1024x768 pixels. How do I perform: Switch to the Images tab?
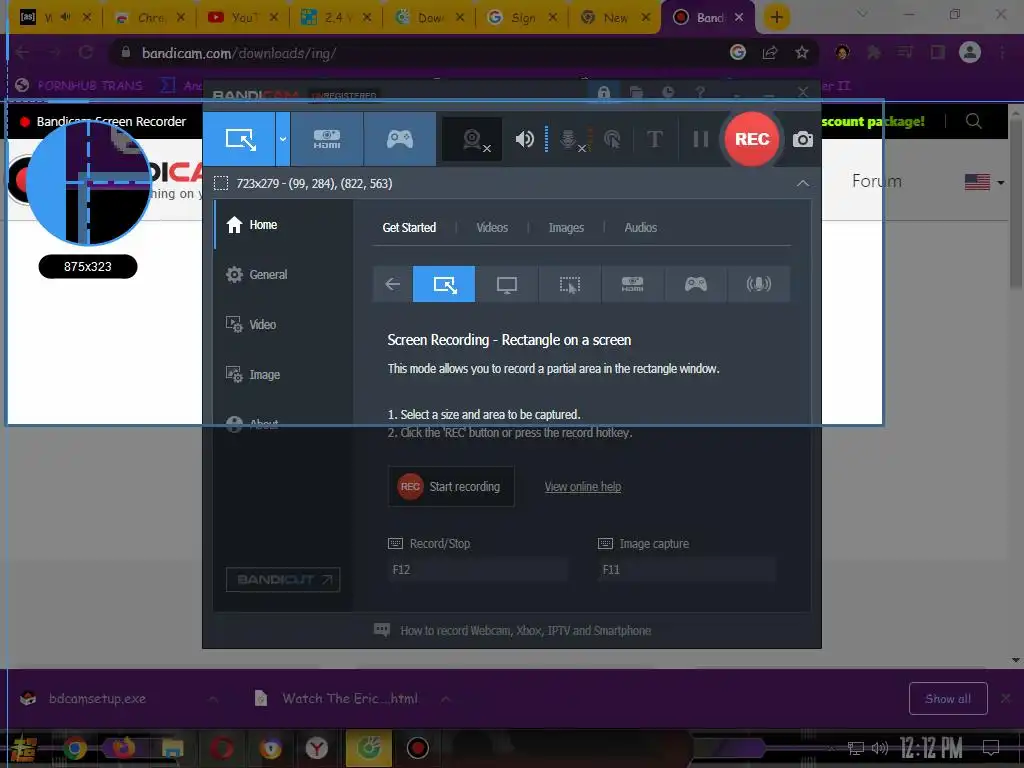pos(566,227)
